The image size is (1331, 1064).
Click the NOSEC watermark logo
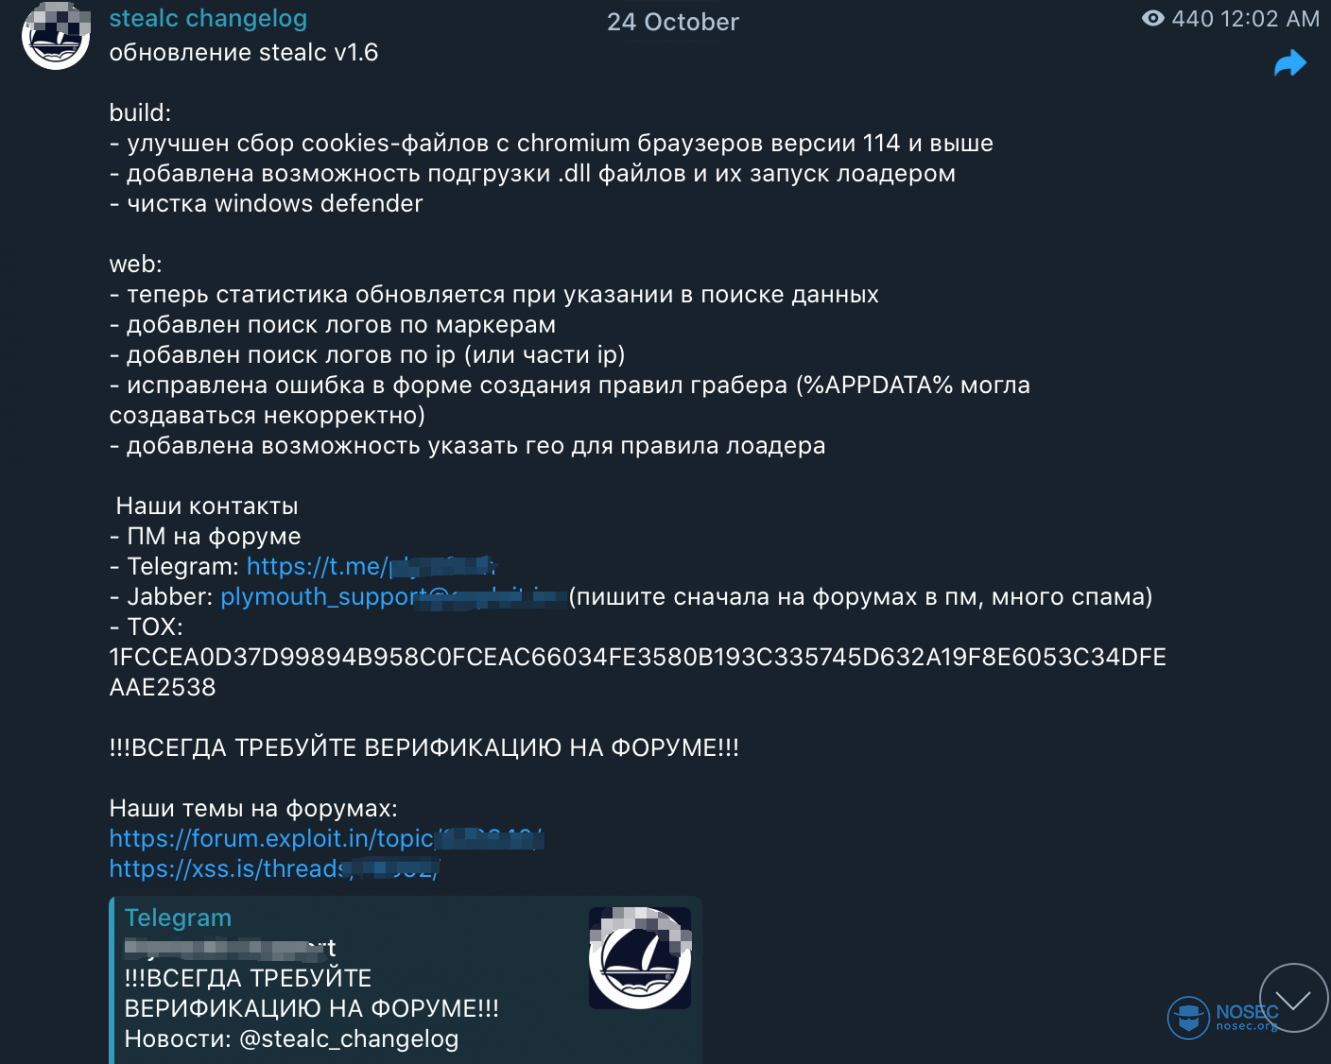1223,1018
